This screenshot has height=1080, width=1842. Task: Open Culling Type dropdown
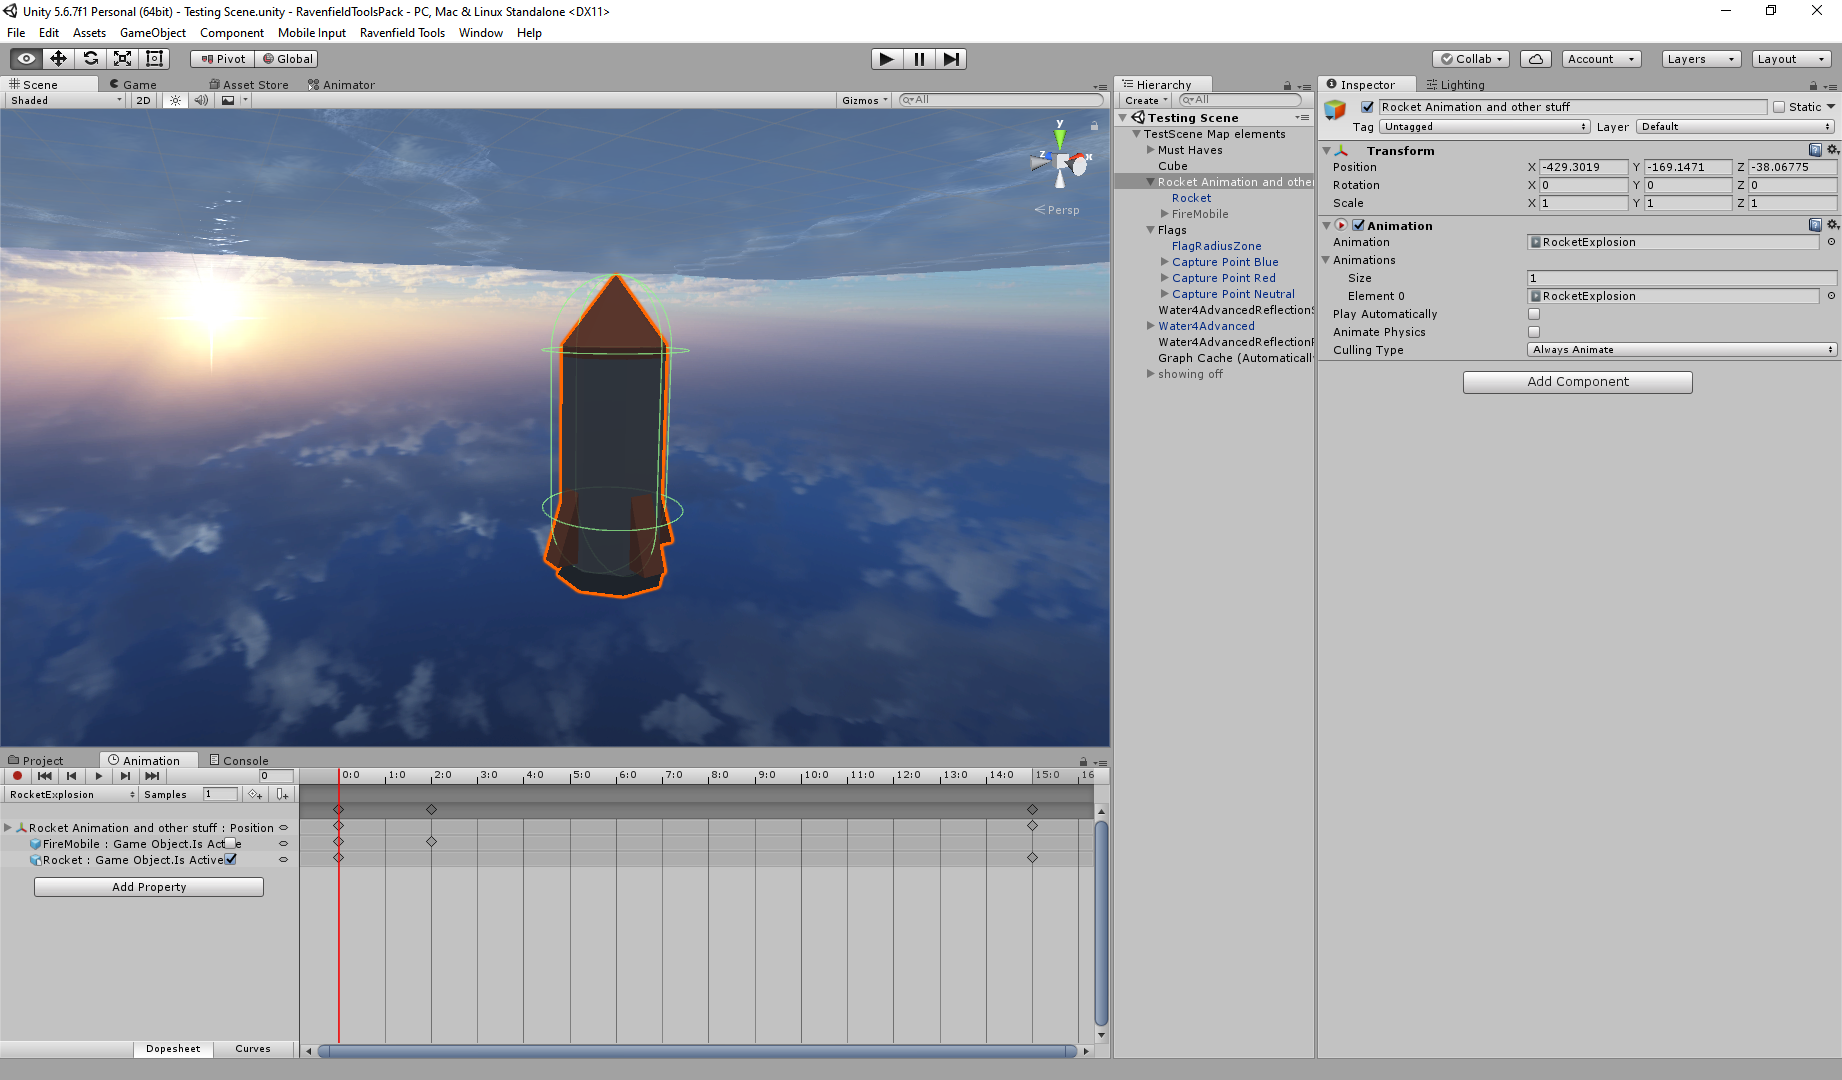click(x=1682, y=350)
